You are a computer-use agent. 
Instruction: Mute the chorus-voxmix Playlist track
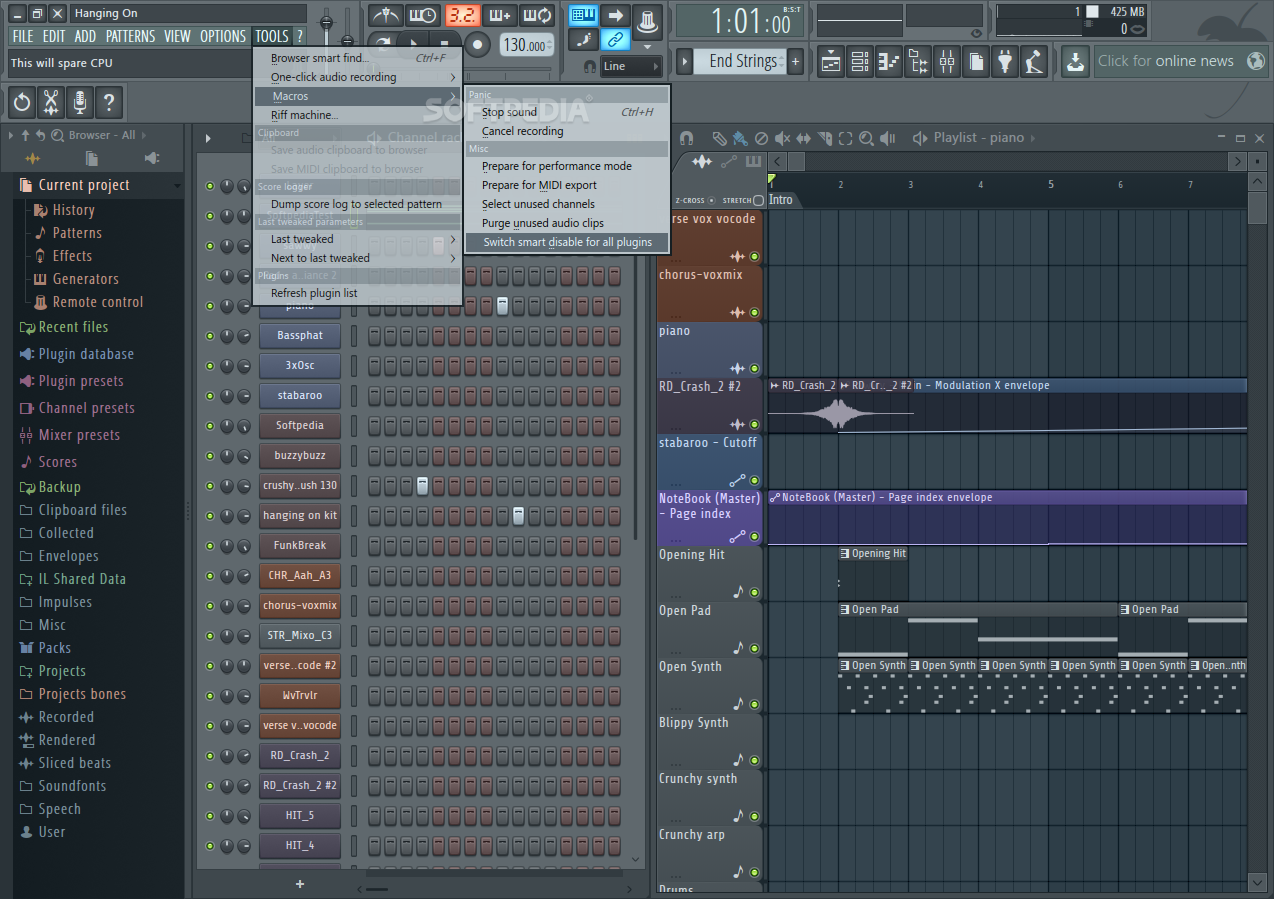coord(754,313)
